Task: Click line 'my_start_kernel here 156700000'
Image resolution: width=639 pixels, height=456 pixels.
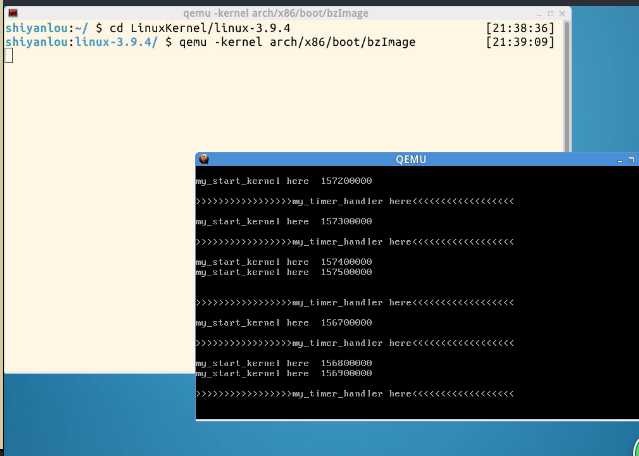Action: (284, 323)
